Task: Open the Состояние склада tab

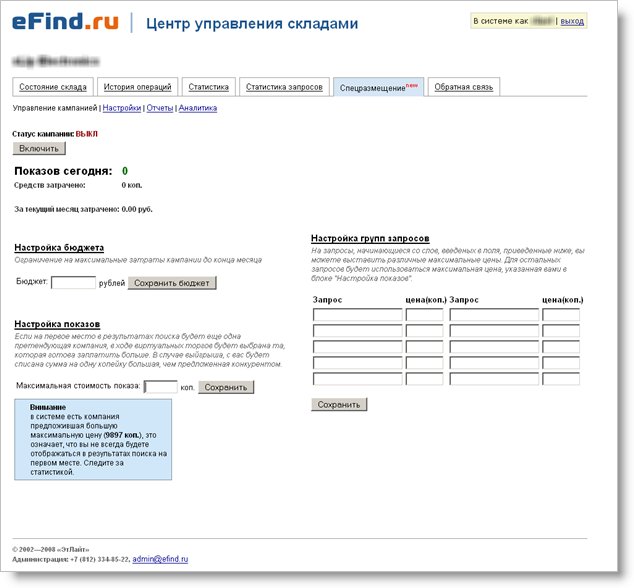Action: point(53,87)
